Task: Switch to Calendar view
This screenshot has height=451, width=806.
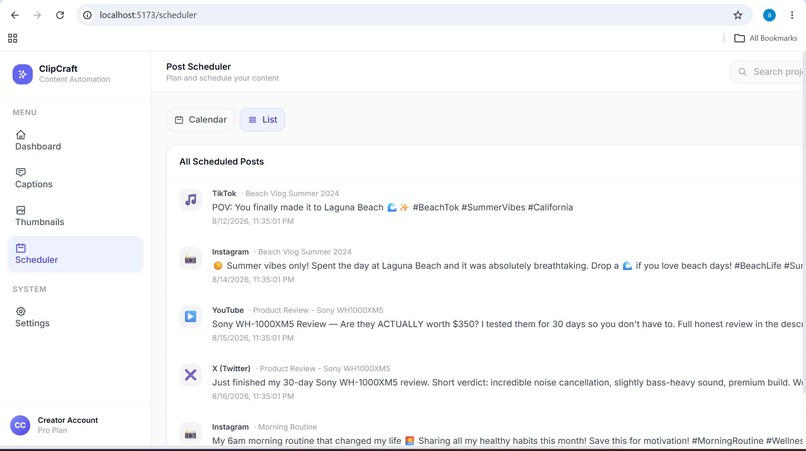Action: tap(200, 120)
